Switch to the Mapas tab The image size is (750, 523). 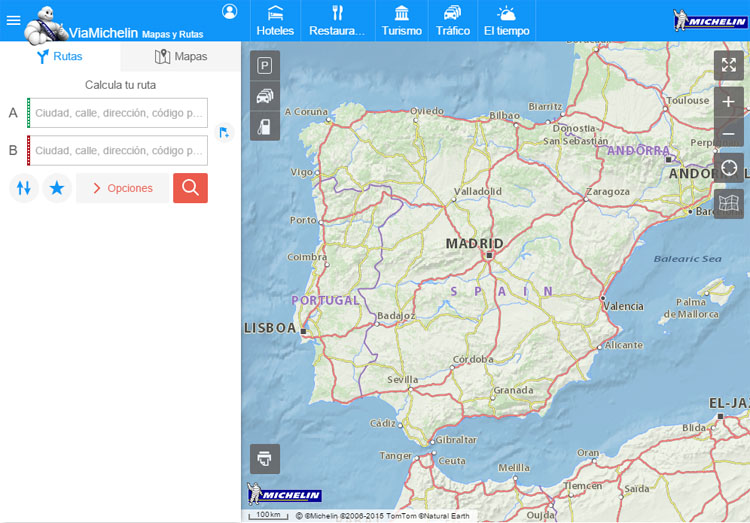tap(181, 56)
